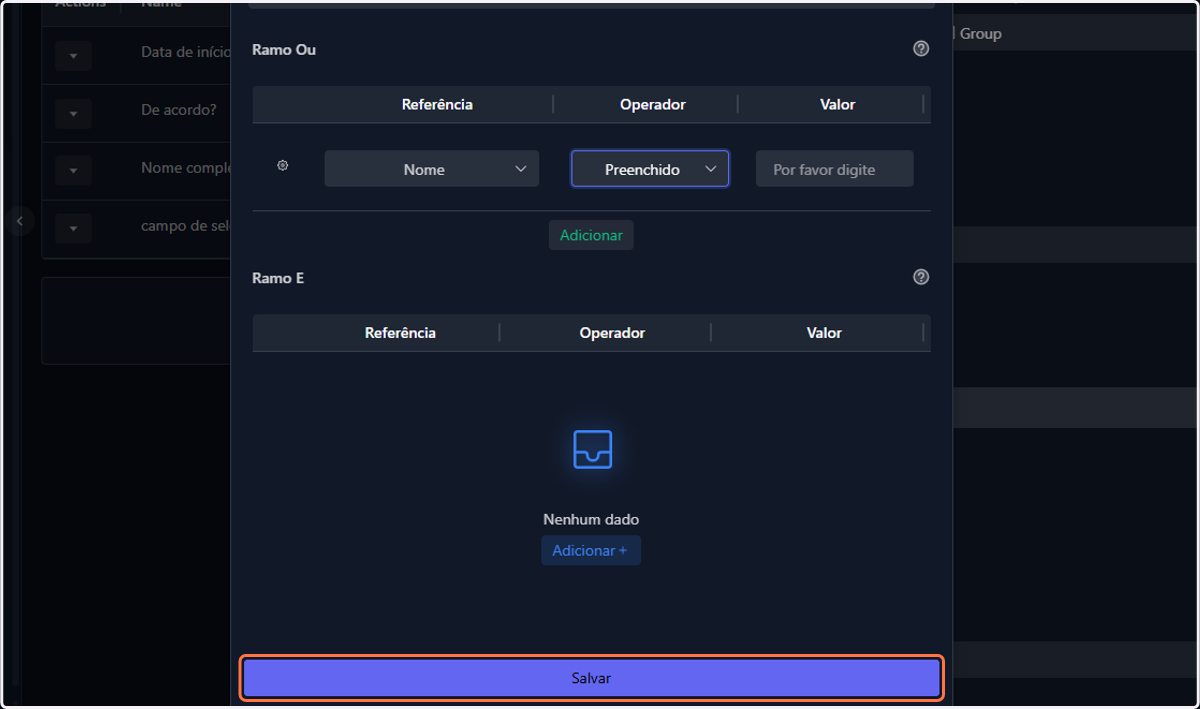Click Operador header in Ramo E table

click(612, 333)
